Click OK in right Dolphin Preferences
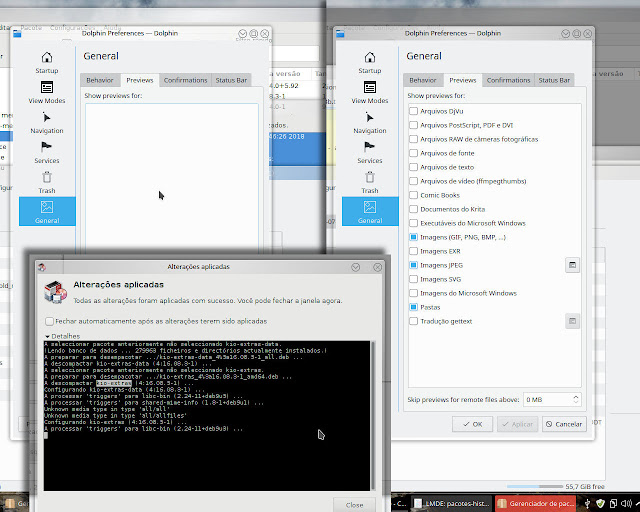640x512 pixels. click(472, 424)
